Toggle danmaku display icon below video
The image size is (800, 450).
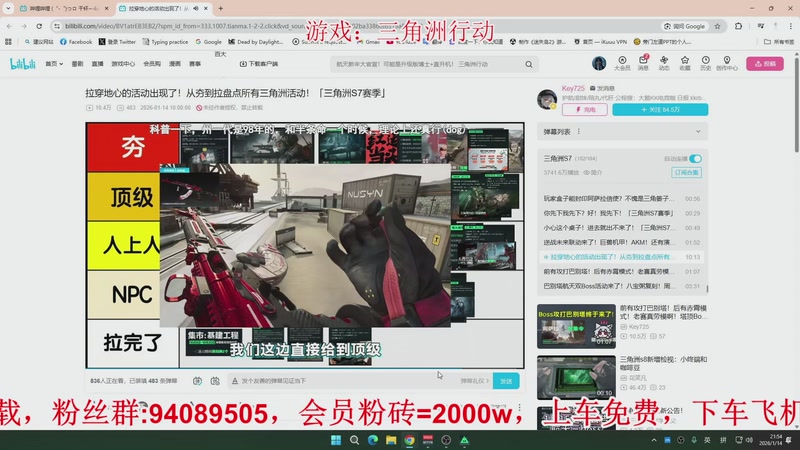point(197,381)
